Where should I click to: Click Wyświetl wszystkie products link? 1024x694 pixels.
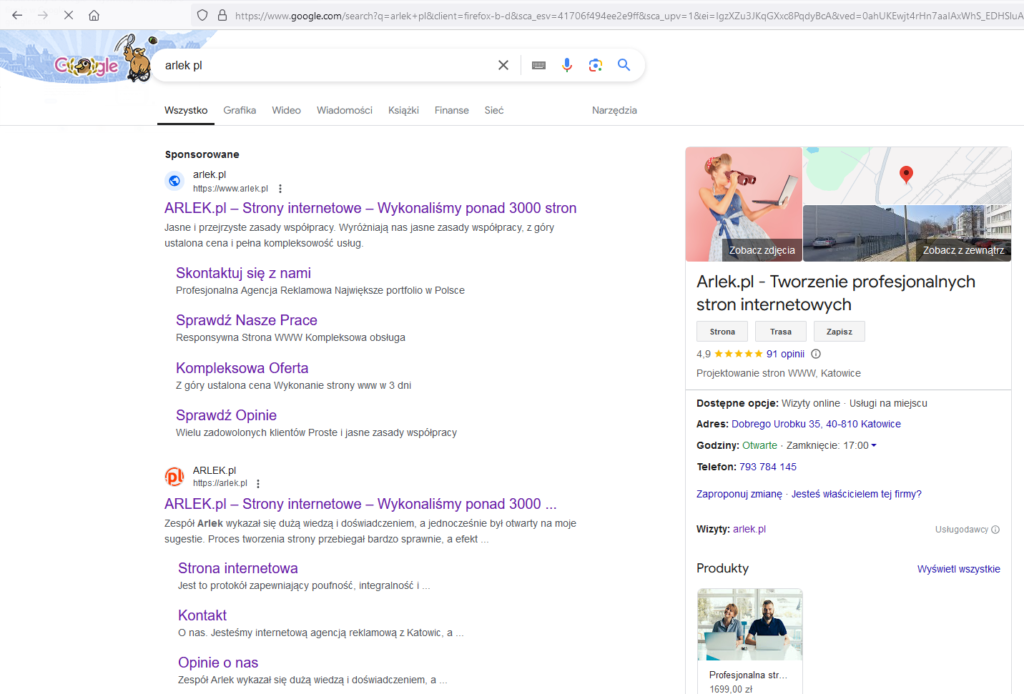tap(958, 569)
